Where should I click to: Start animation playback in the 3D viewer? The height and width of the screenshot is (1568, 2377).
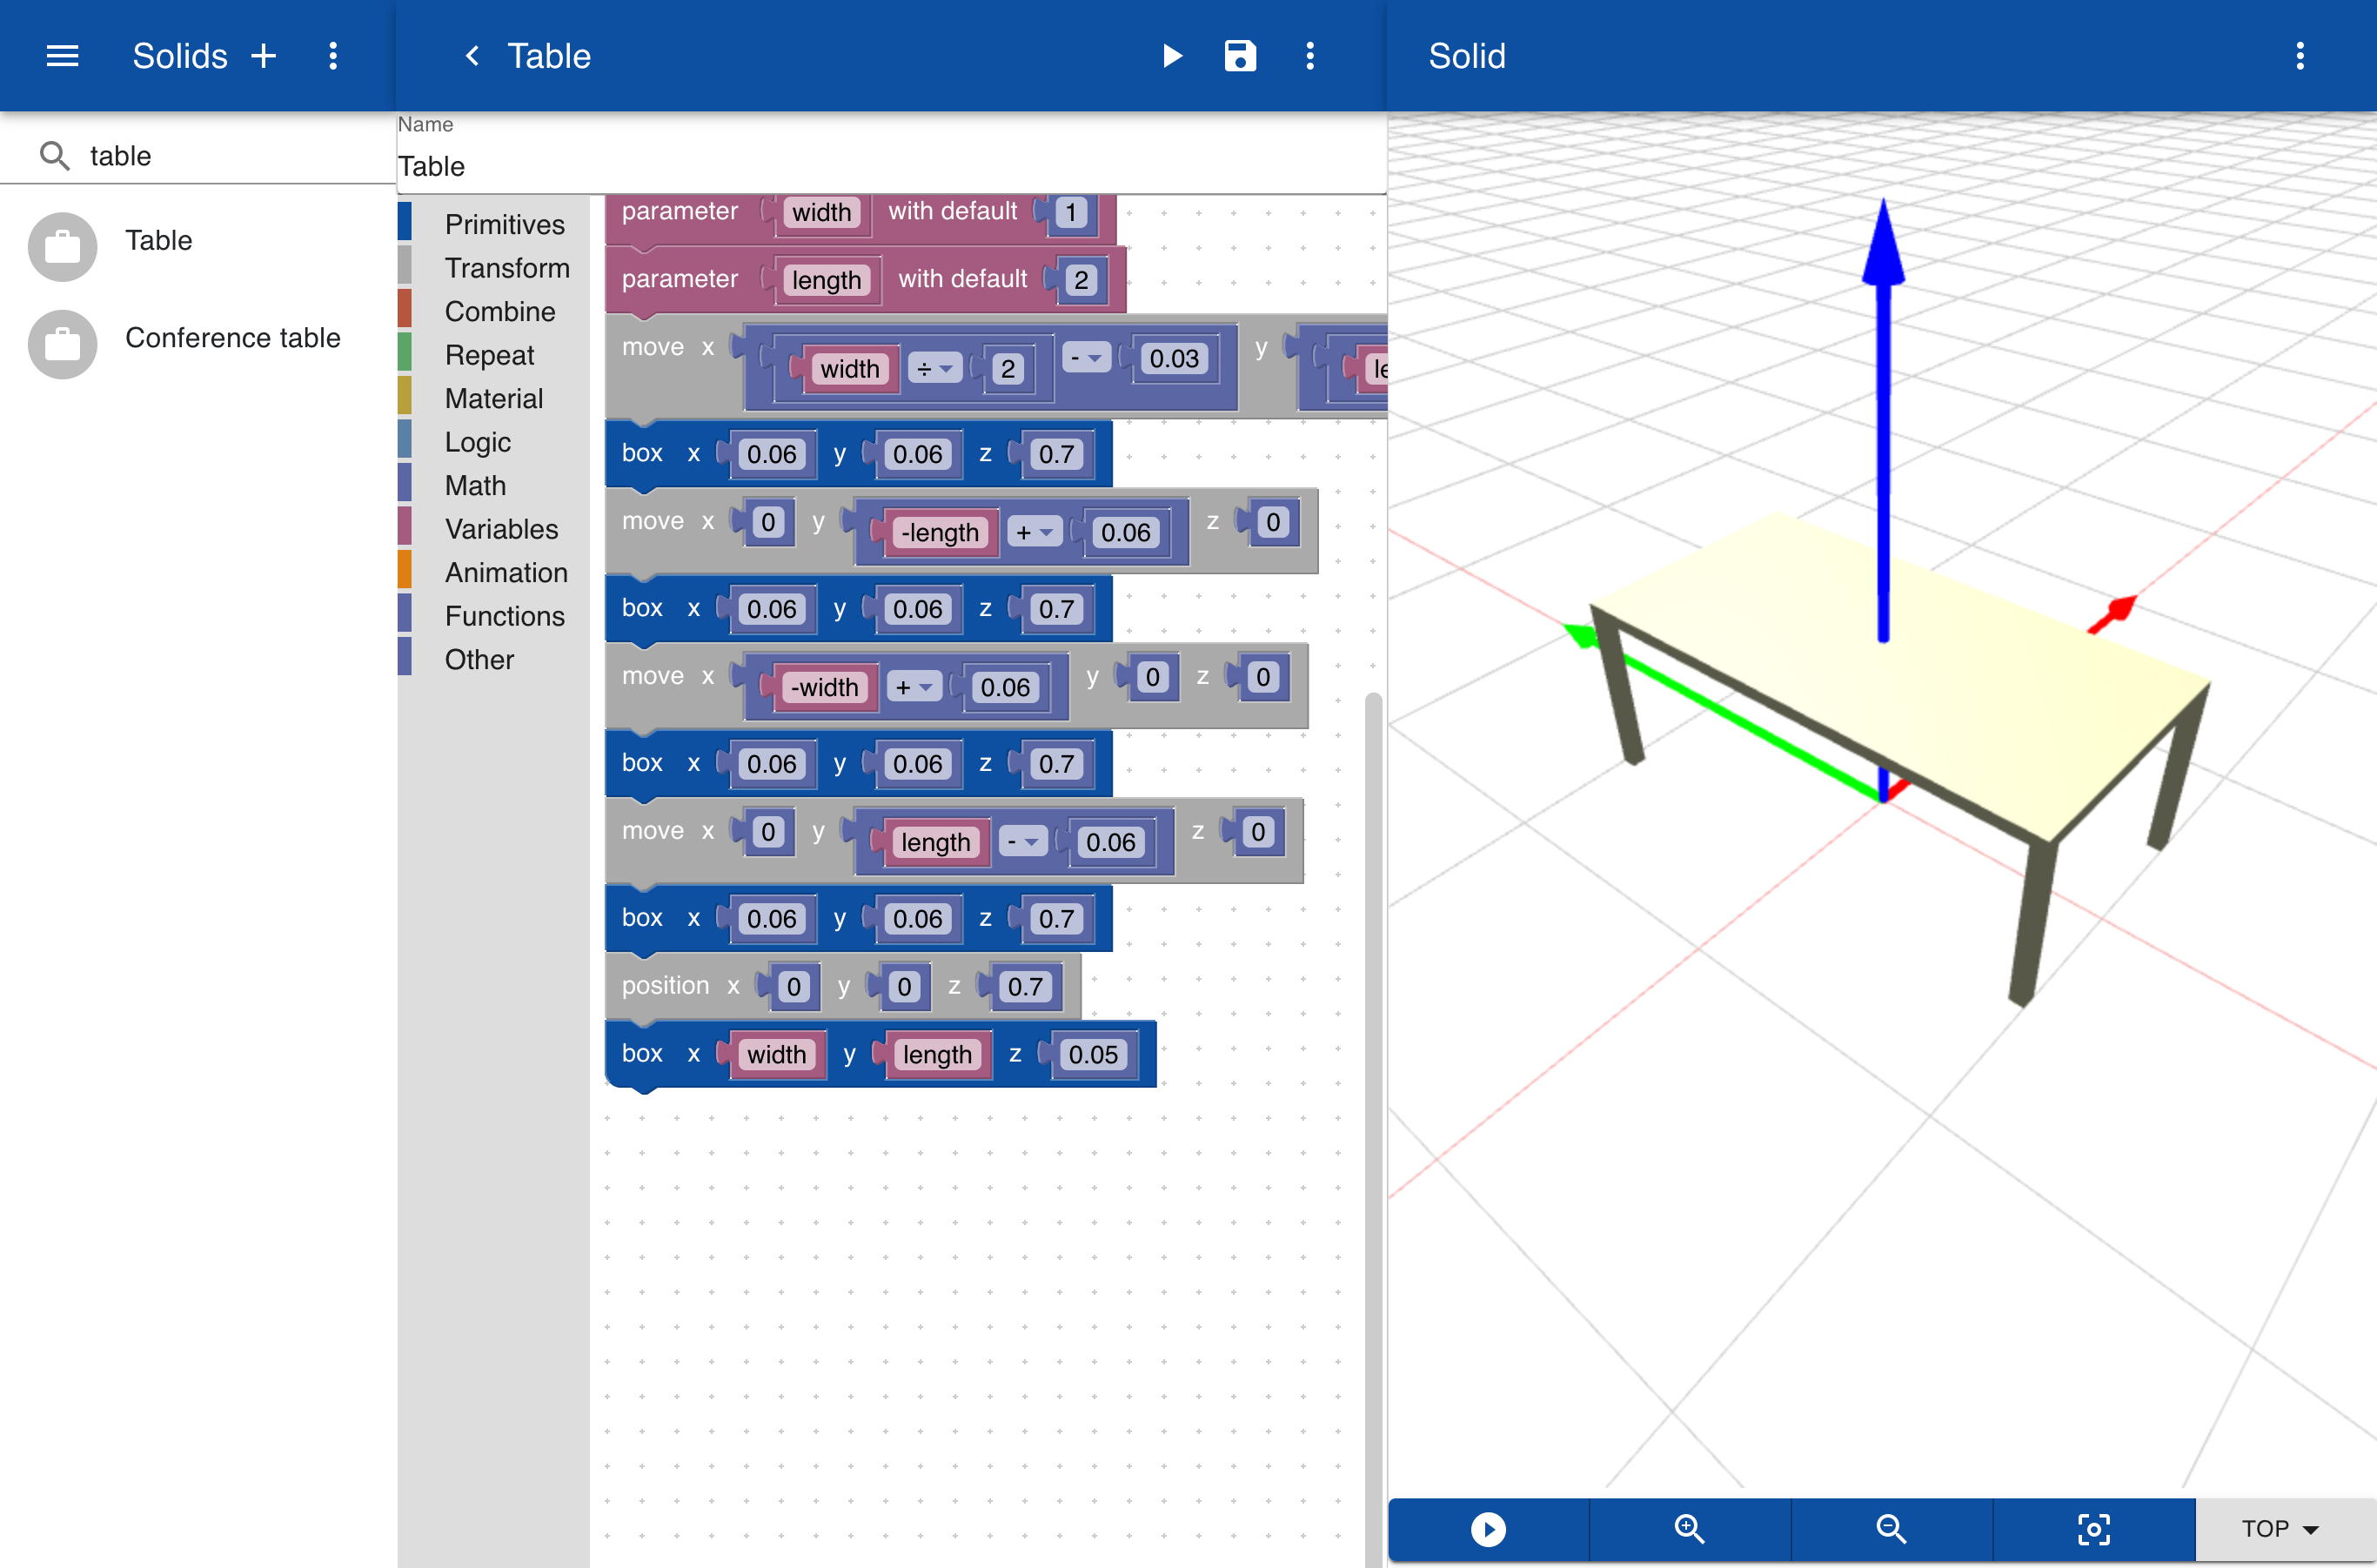pos(1488,1528)
